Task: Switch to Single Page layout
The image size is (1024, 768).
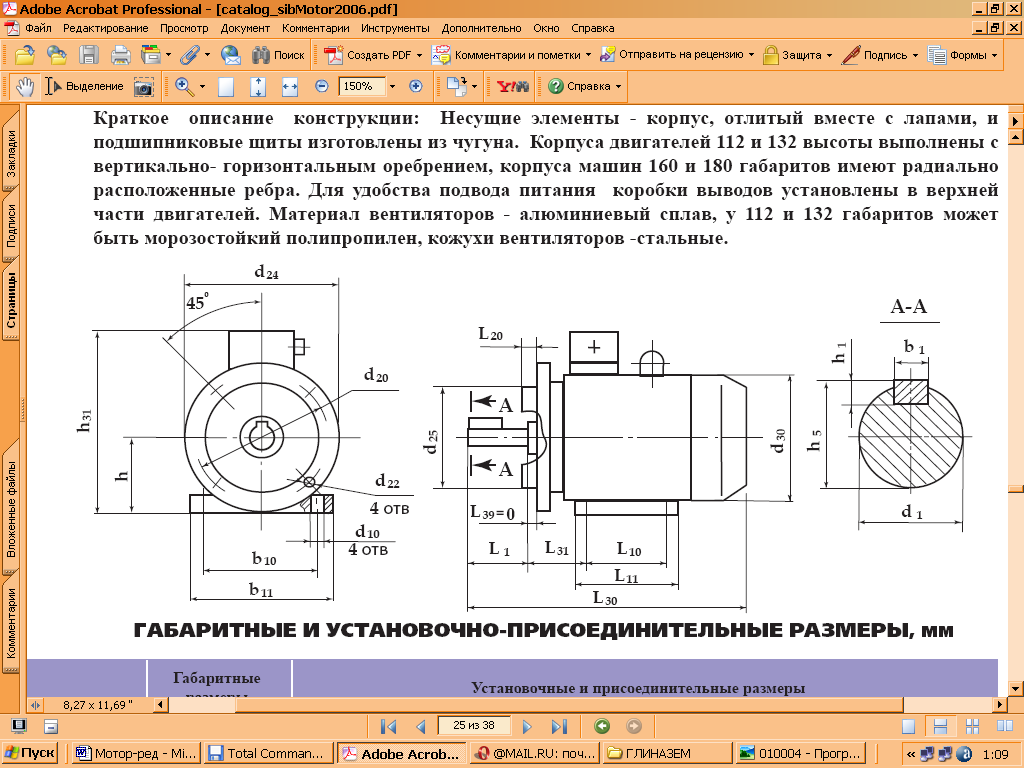Action: coord(908,727)
